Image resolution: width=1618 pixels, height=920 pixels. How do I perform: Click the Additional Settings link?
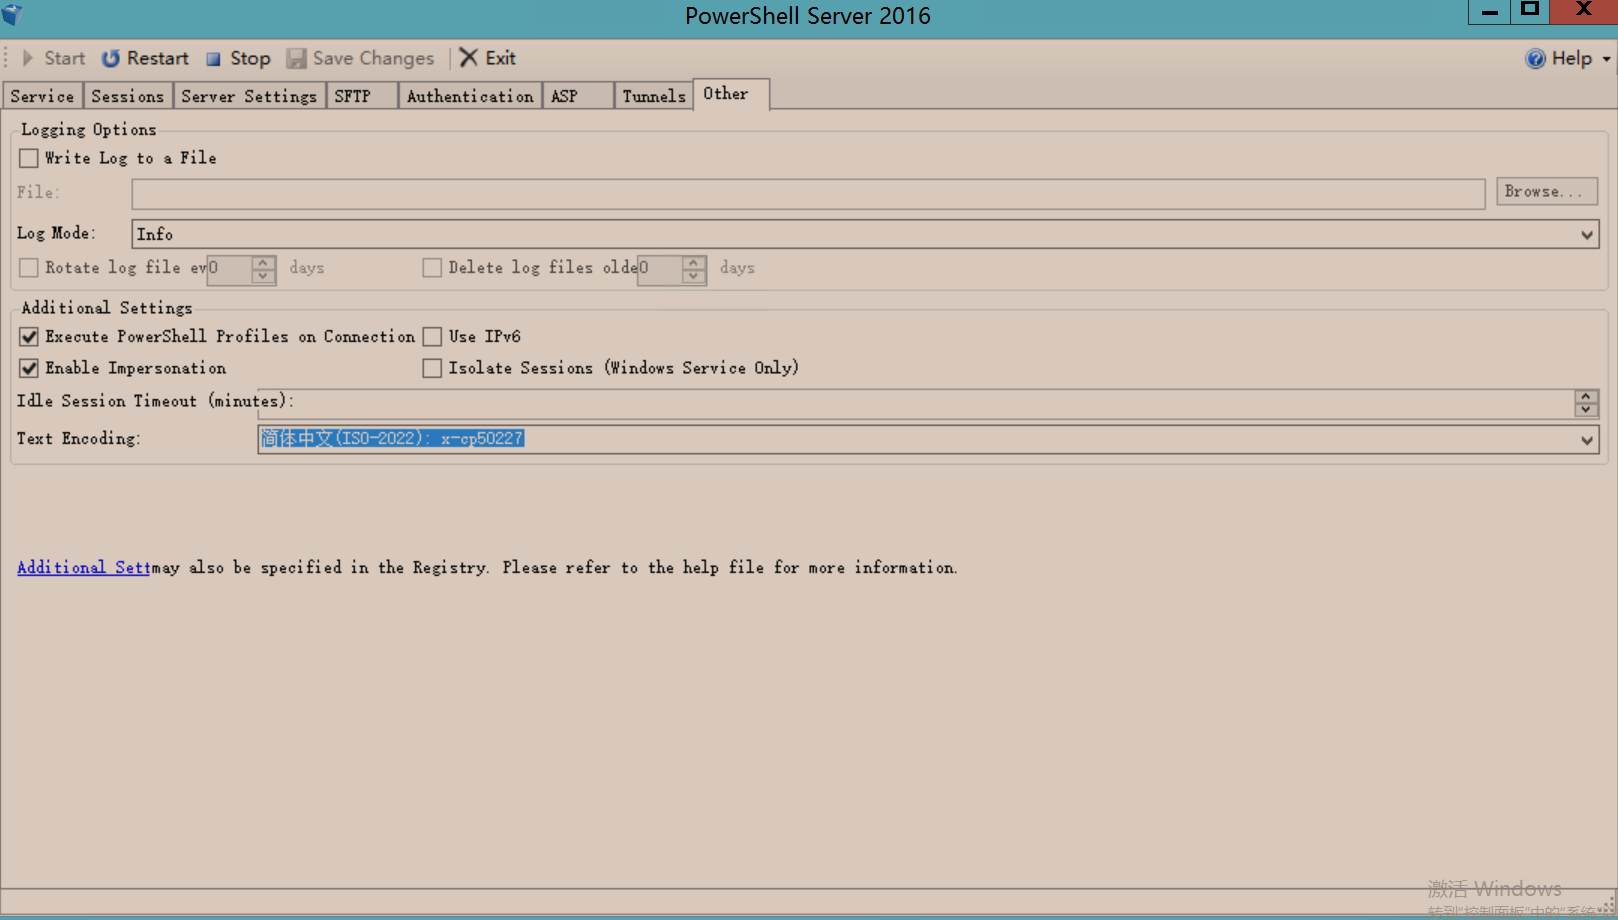[83, 567]
